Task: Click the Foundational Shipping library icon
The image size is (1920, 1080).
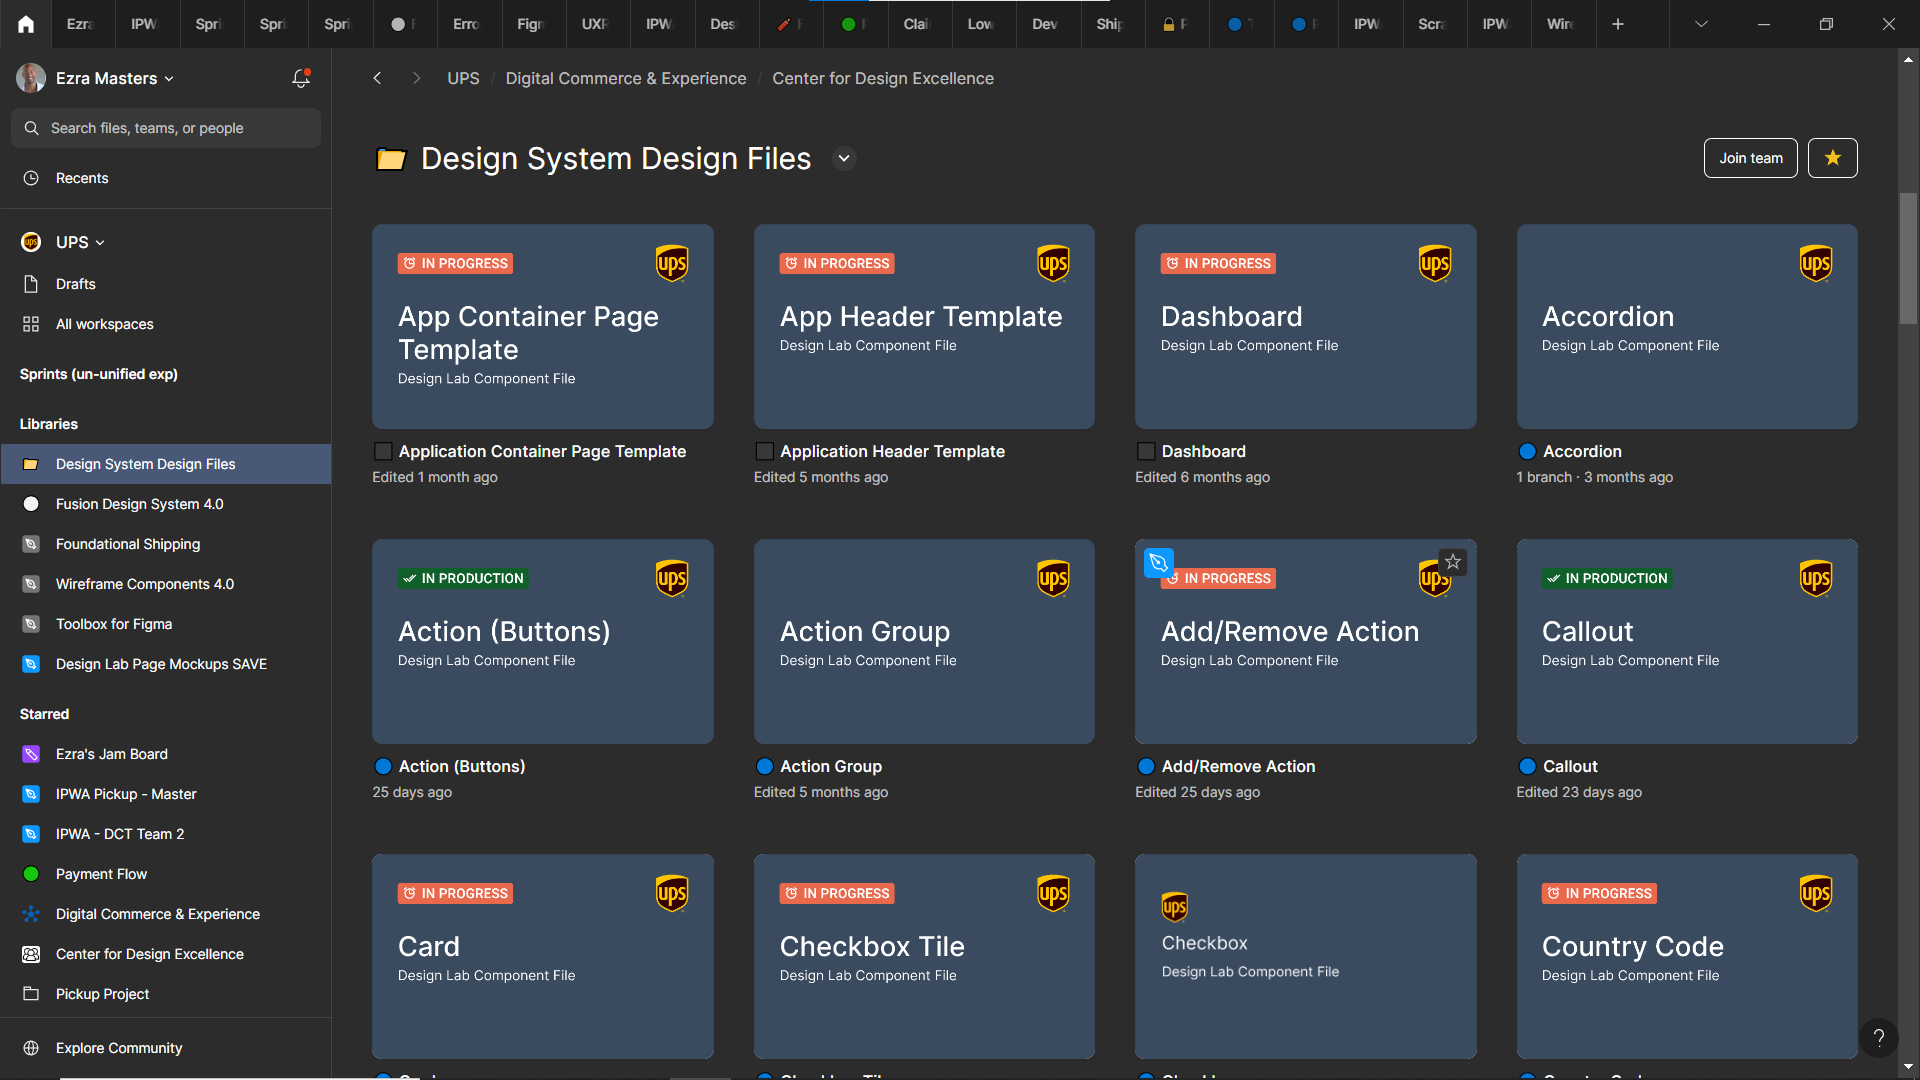Action: [x=31, y=544]
